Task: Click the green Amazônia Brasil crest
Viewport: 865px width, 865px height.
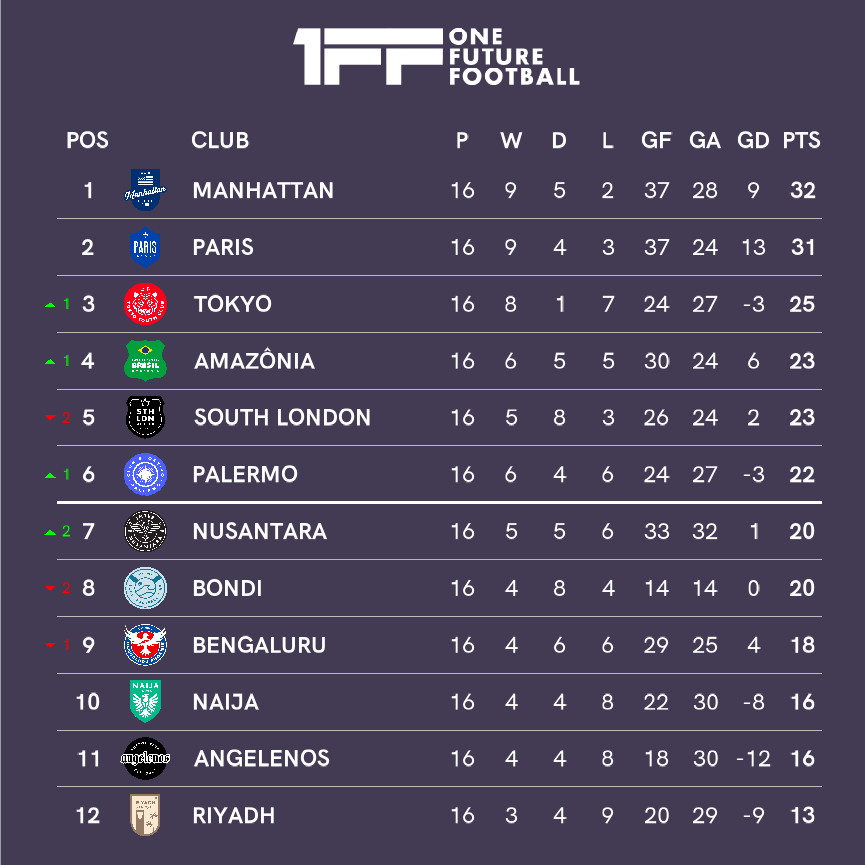Action: click(x=145, y=360)
